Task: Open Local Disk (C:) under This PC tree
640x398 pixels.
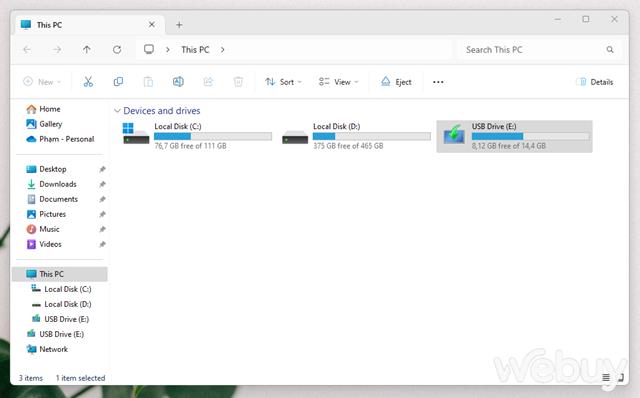Action: 62,289
